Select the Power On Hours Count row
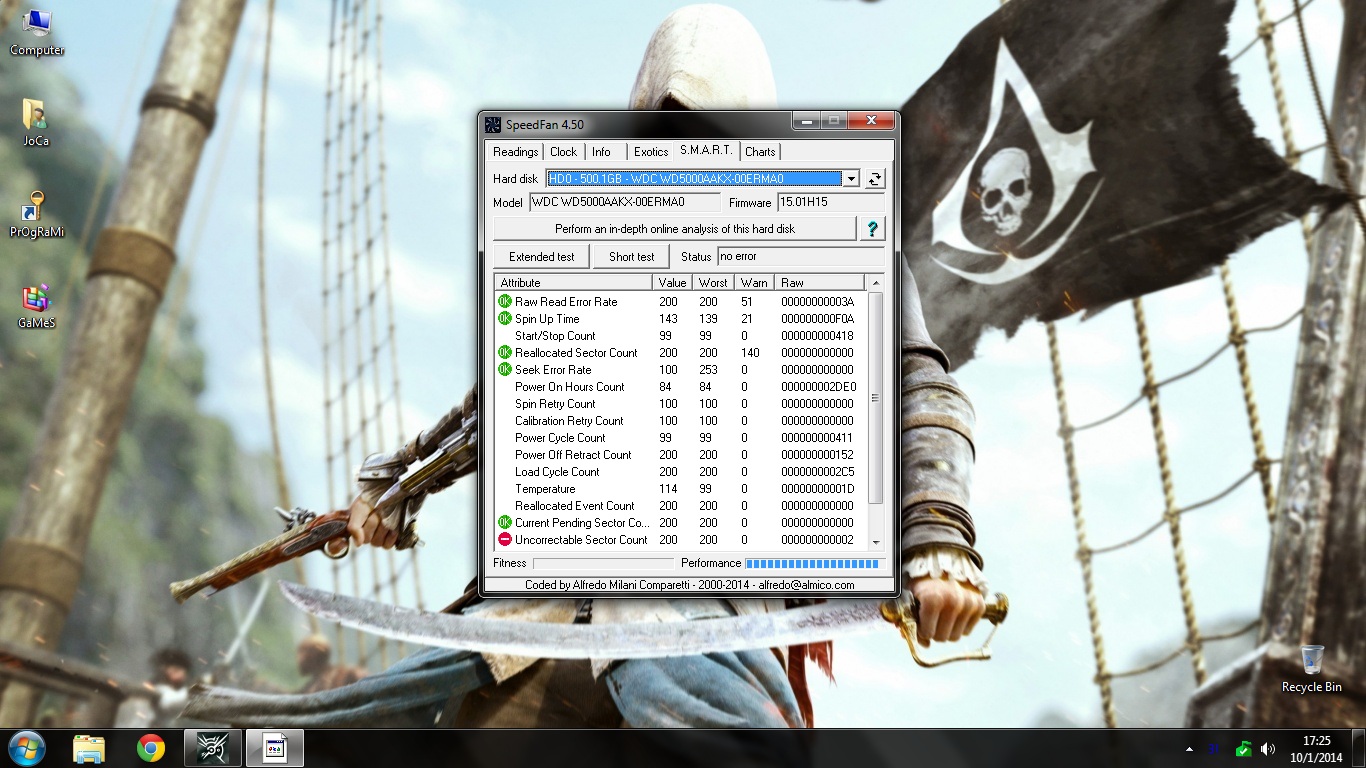The width and height of the screenshot is (1366, 768). tap(681, 387)
